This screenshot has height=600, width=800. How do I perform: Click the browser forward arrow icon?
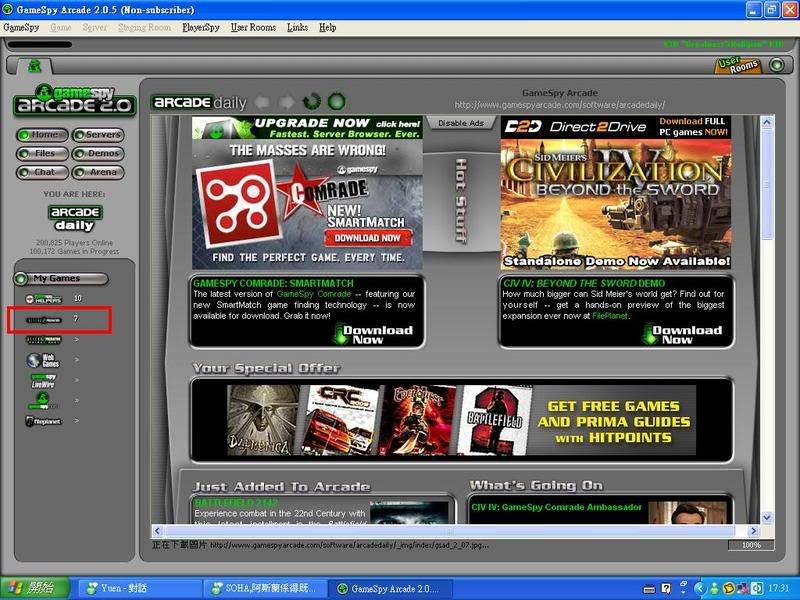coord(287,101)
